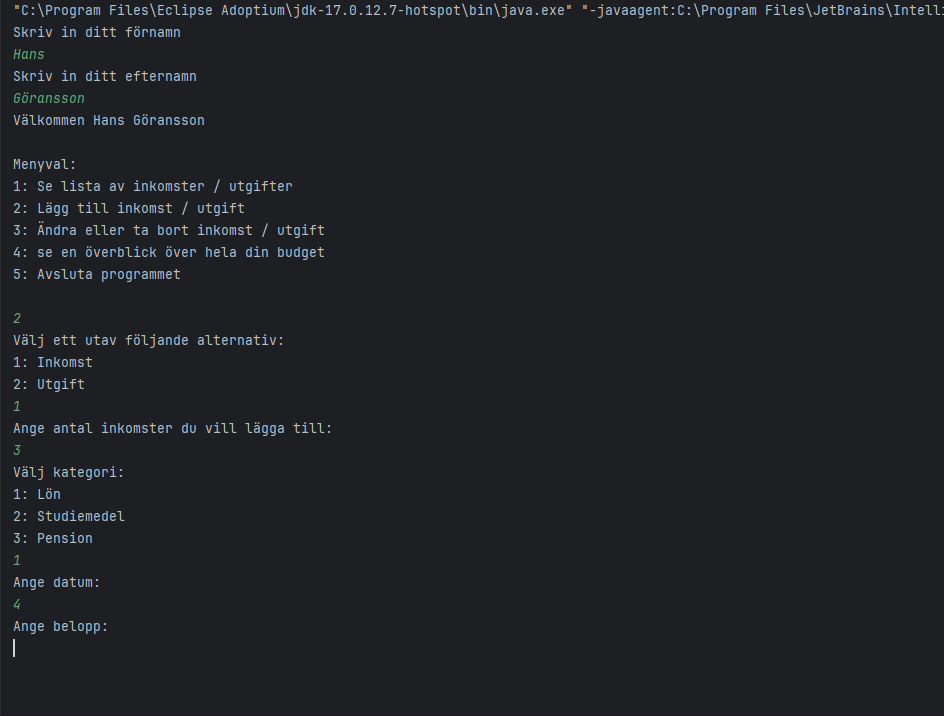944x716 pixels.
Task: Click the '2: Studiemedel' category line
Action: click(x=69, y=517)
